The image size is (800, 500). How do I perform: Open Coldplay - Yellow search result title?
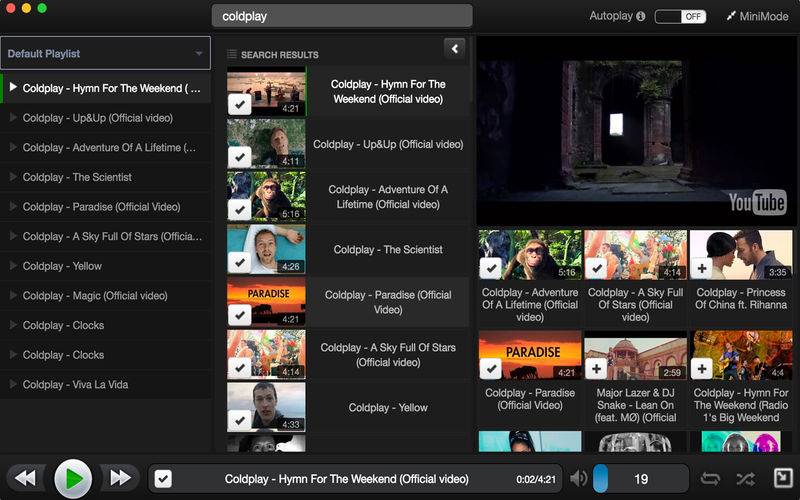click(388, 408)
